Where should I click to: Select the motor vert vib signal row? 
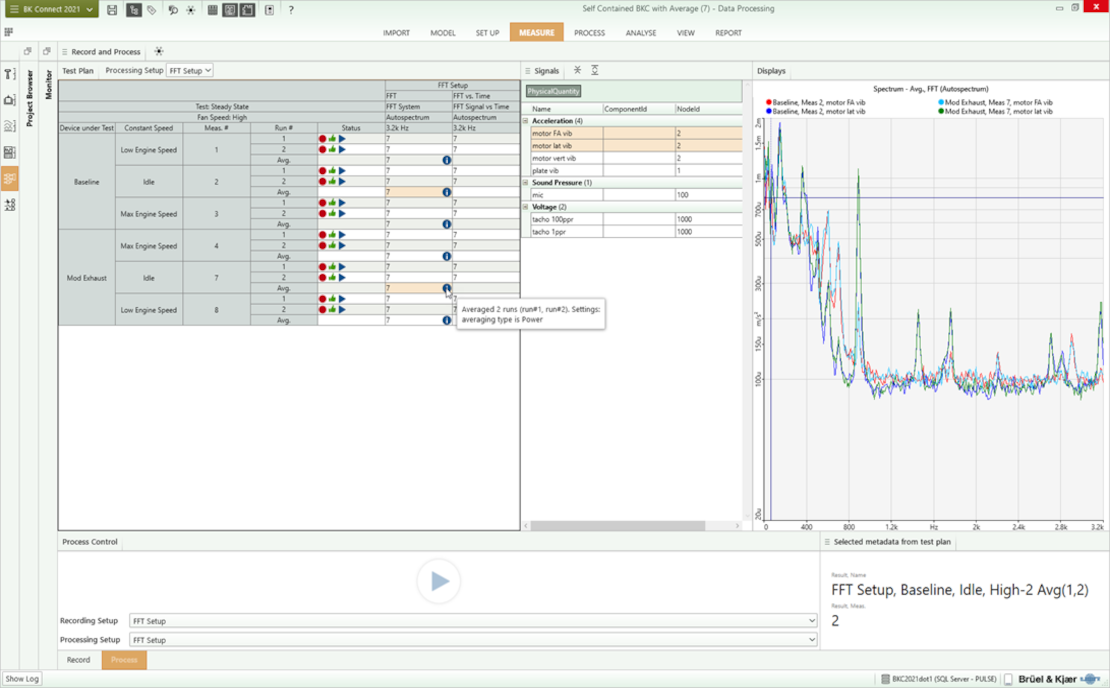pos(565,158)
